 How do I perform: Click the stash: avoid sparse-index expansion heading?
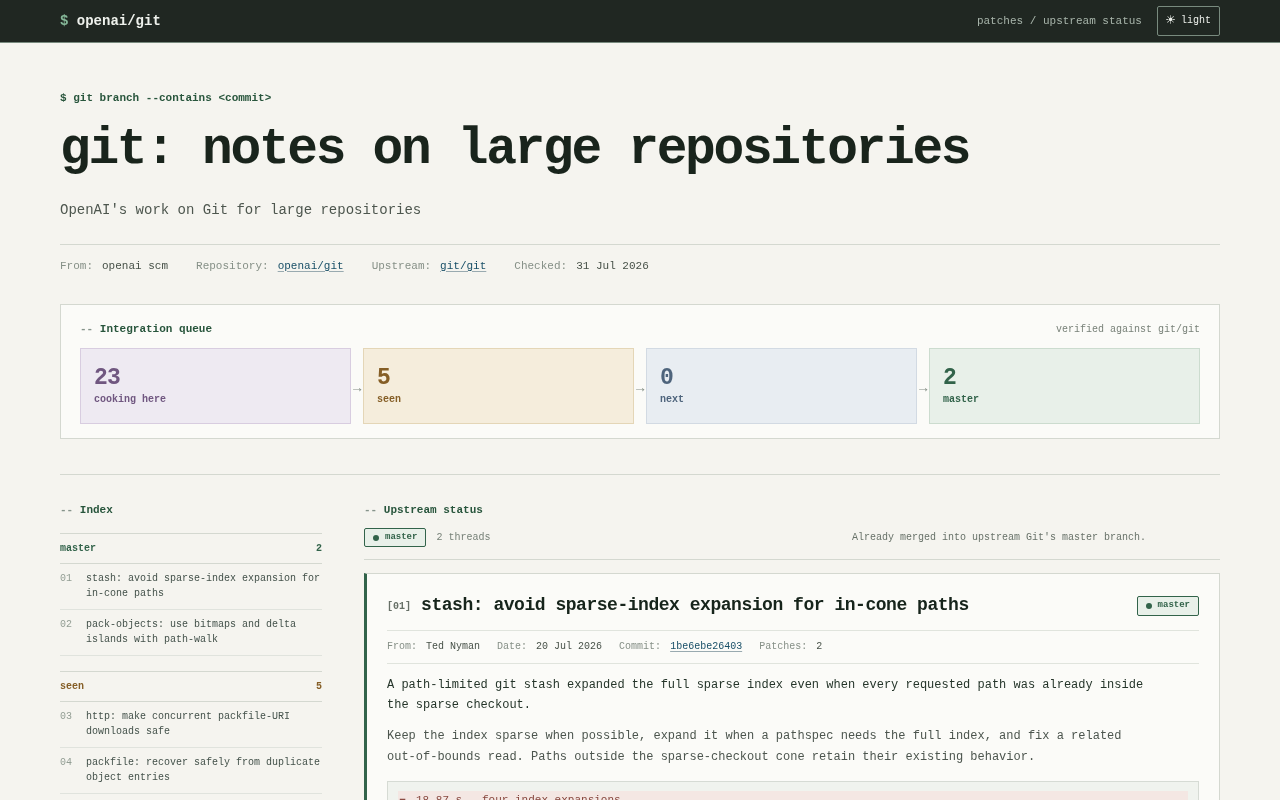[695, 605]
